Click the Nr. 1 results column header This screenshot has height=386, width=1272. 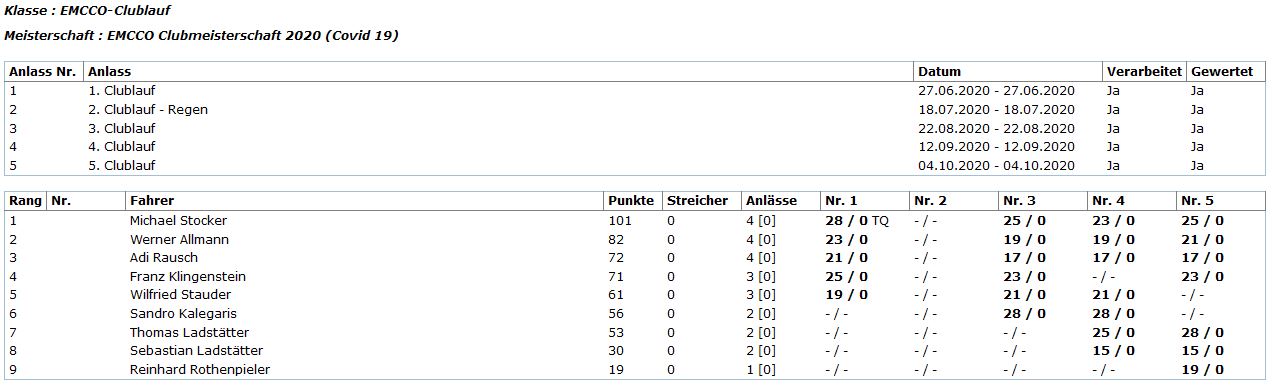click(x=840, y=201)
